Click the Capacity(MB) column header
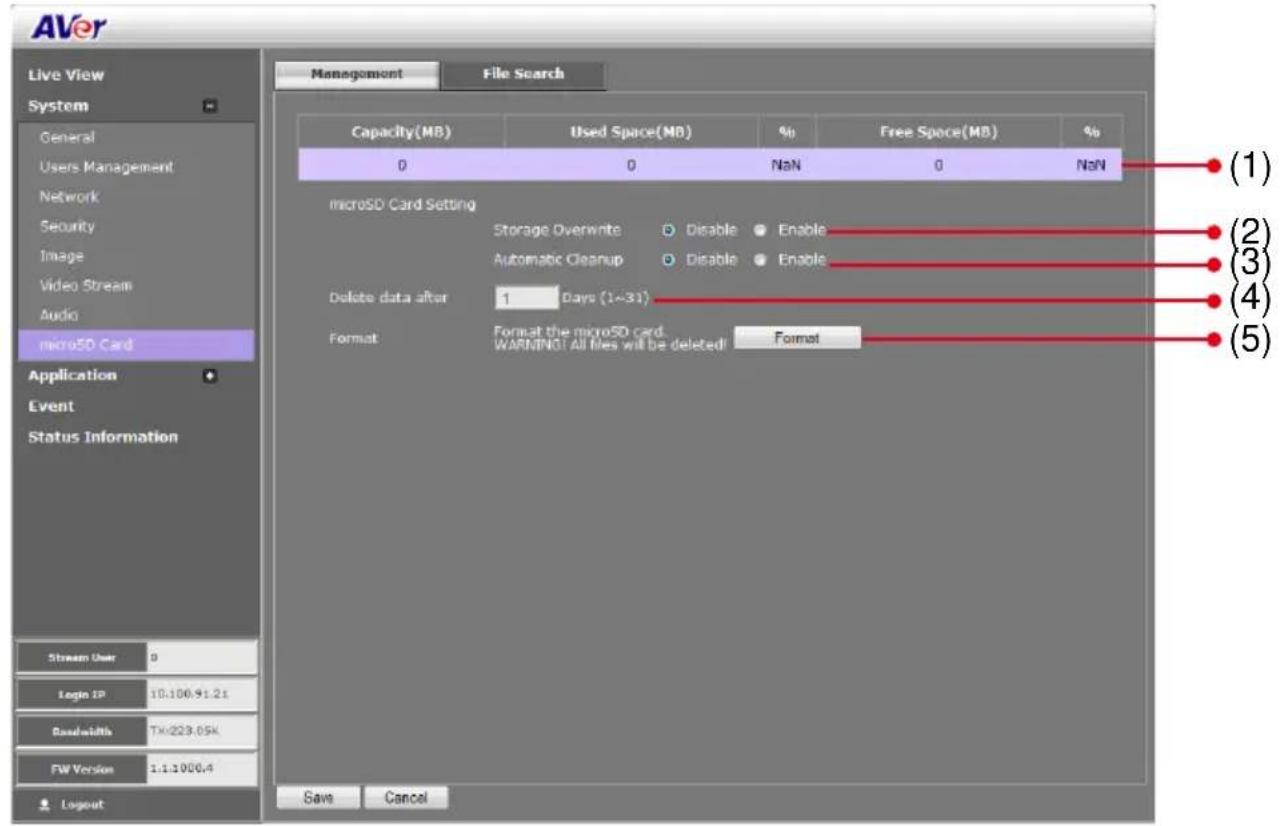Viewport: 1282px width, 826px height. tap(401, 132)
